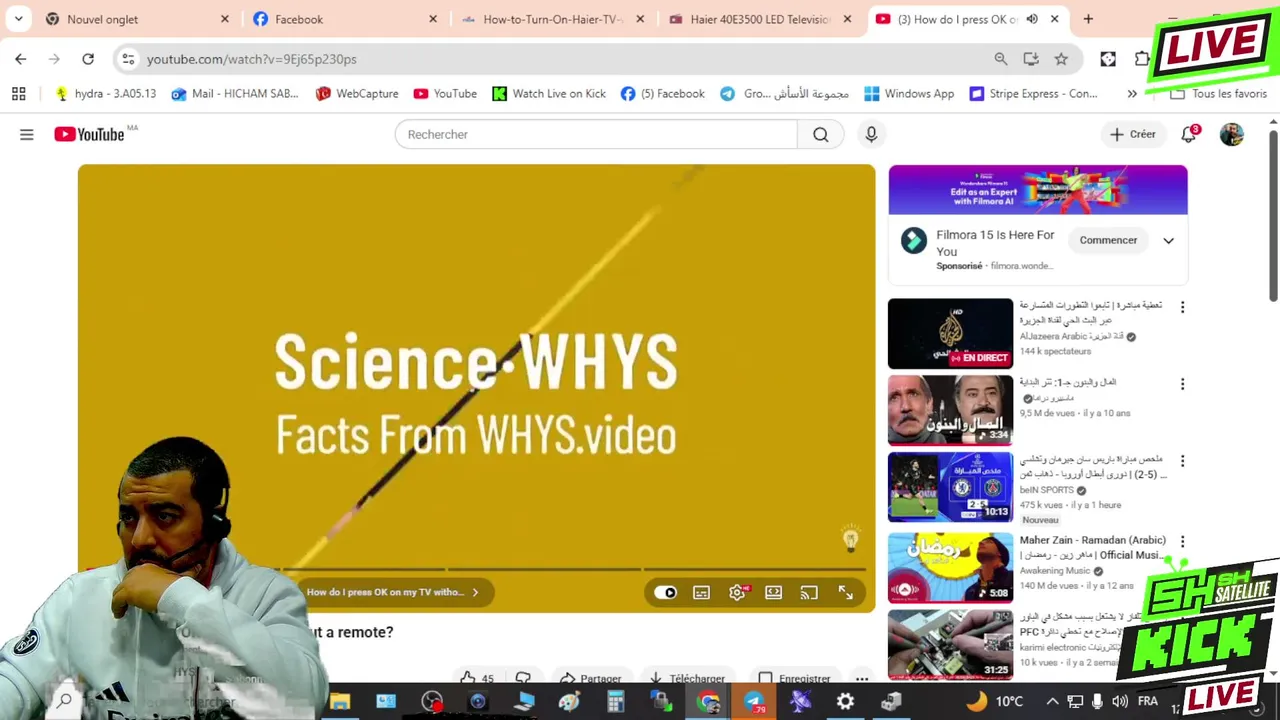Open YouTube notifications bell
The width and height of the screenshot is (1280, 720).
tap(1189, 134)
